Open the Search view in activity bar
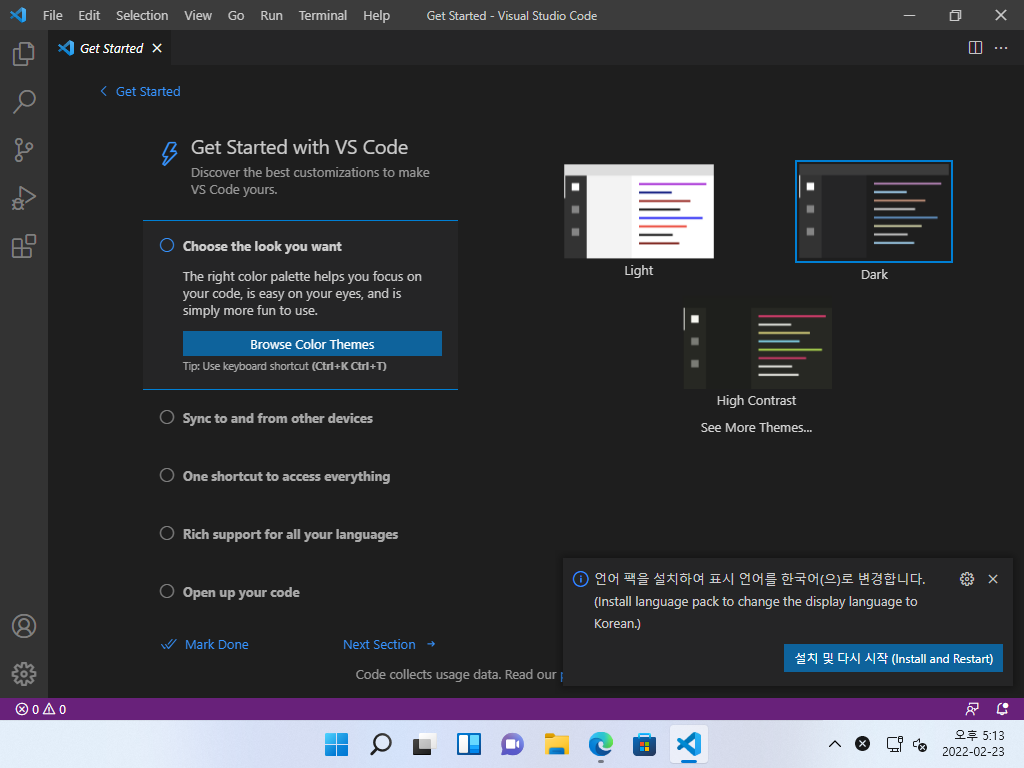 [x=24, y=102]
